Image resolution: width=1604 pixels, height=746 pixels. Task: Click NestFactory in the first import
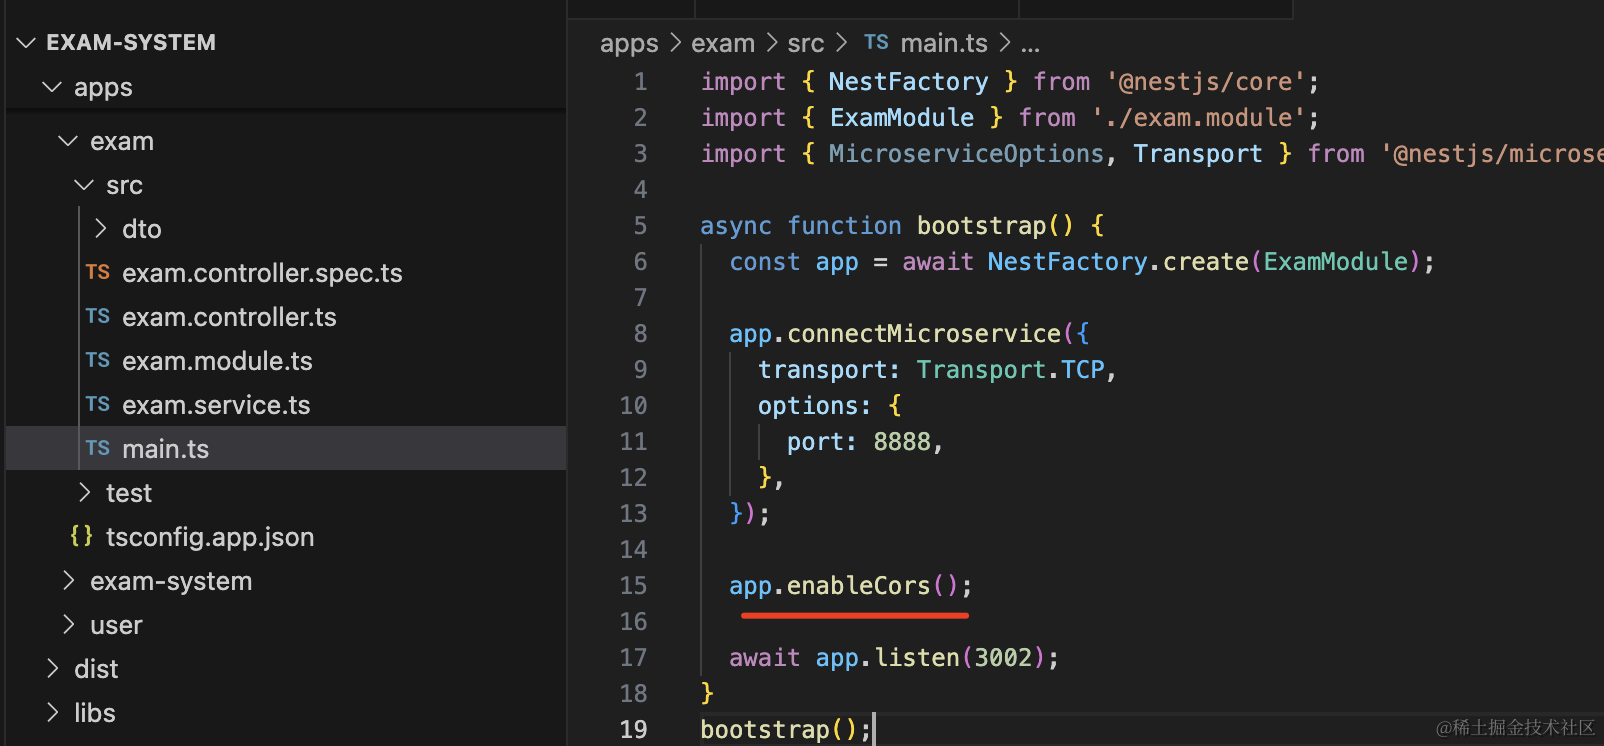pyautogui.click(x=908, y=82)
